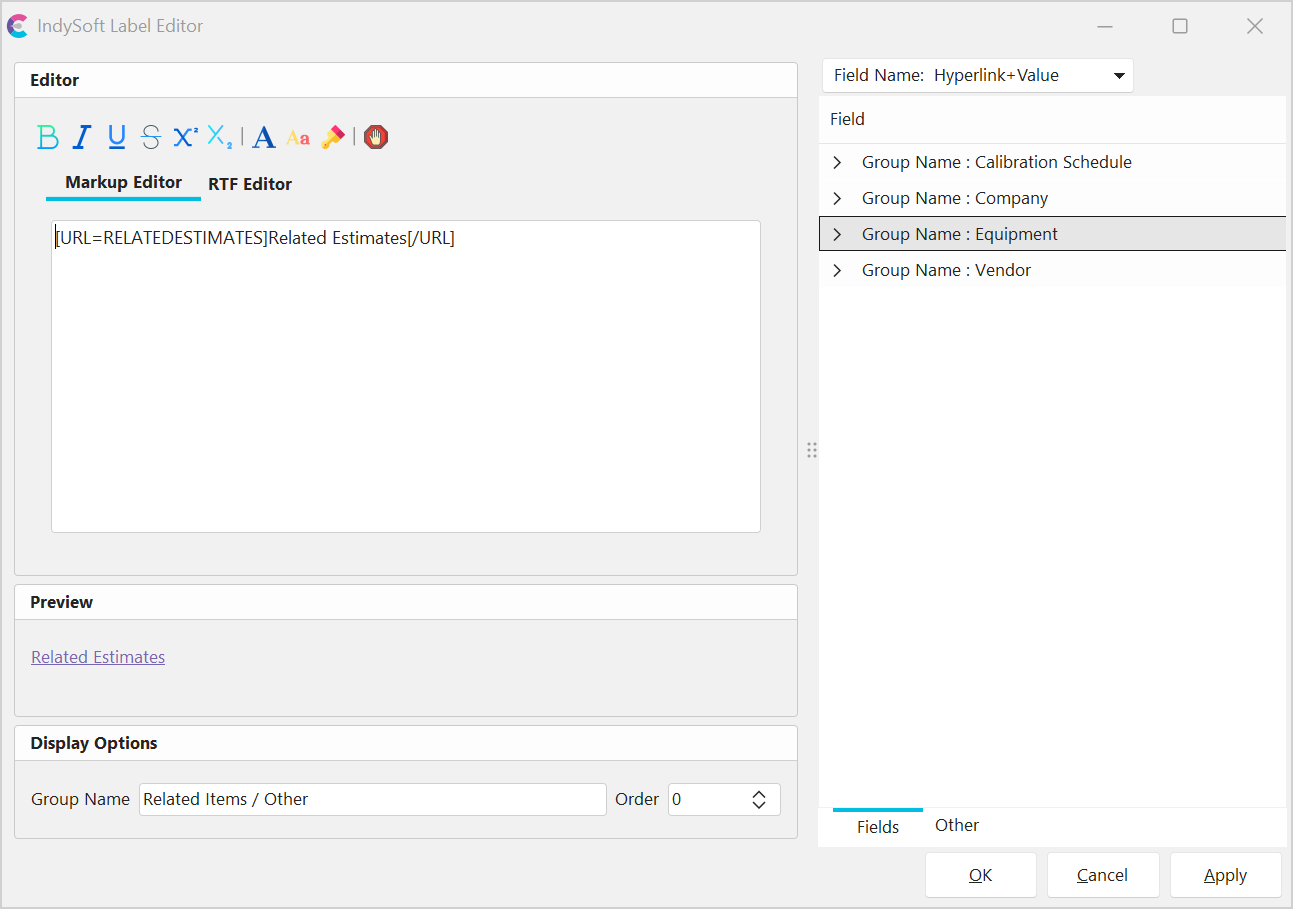Apply superscript formatting
This screenshot has height=909, width=1293.
185,137
